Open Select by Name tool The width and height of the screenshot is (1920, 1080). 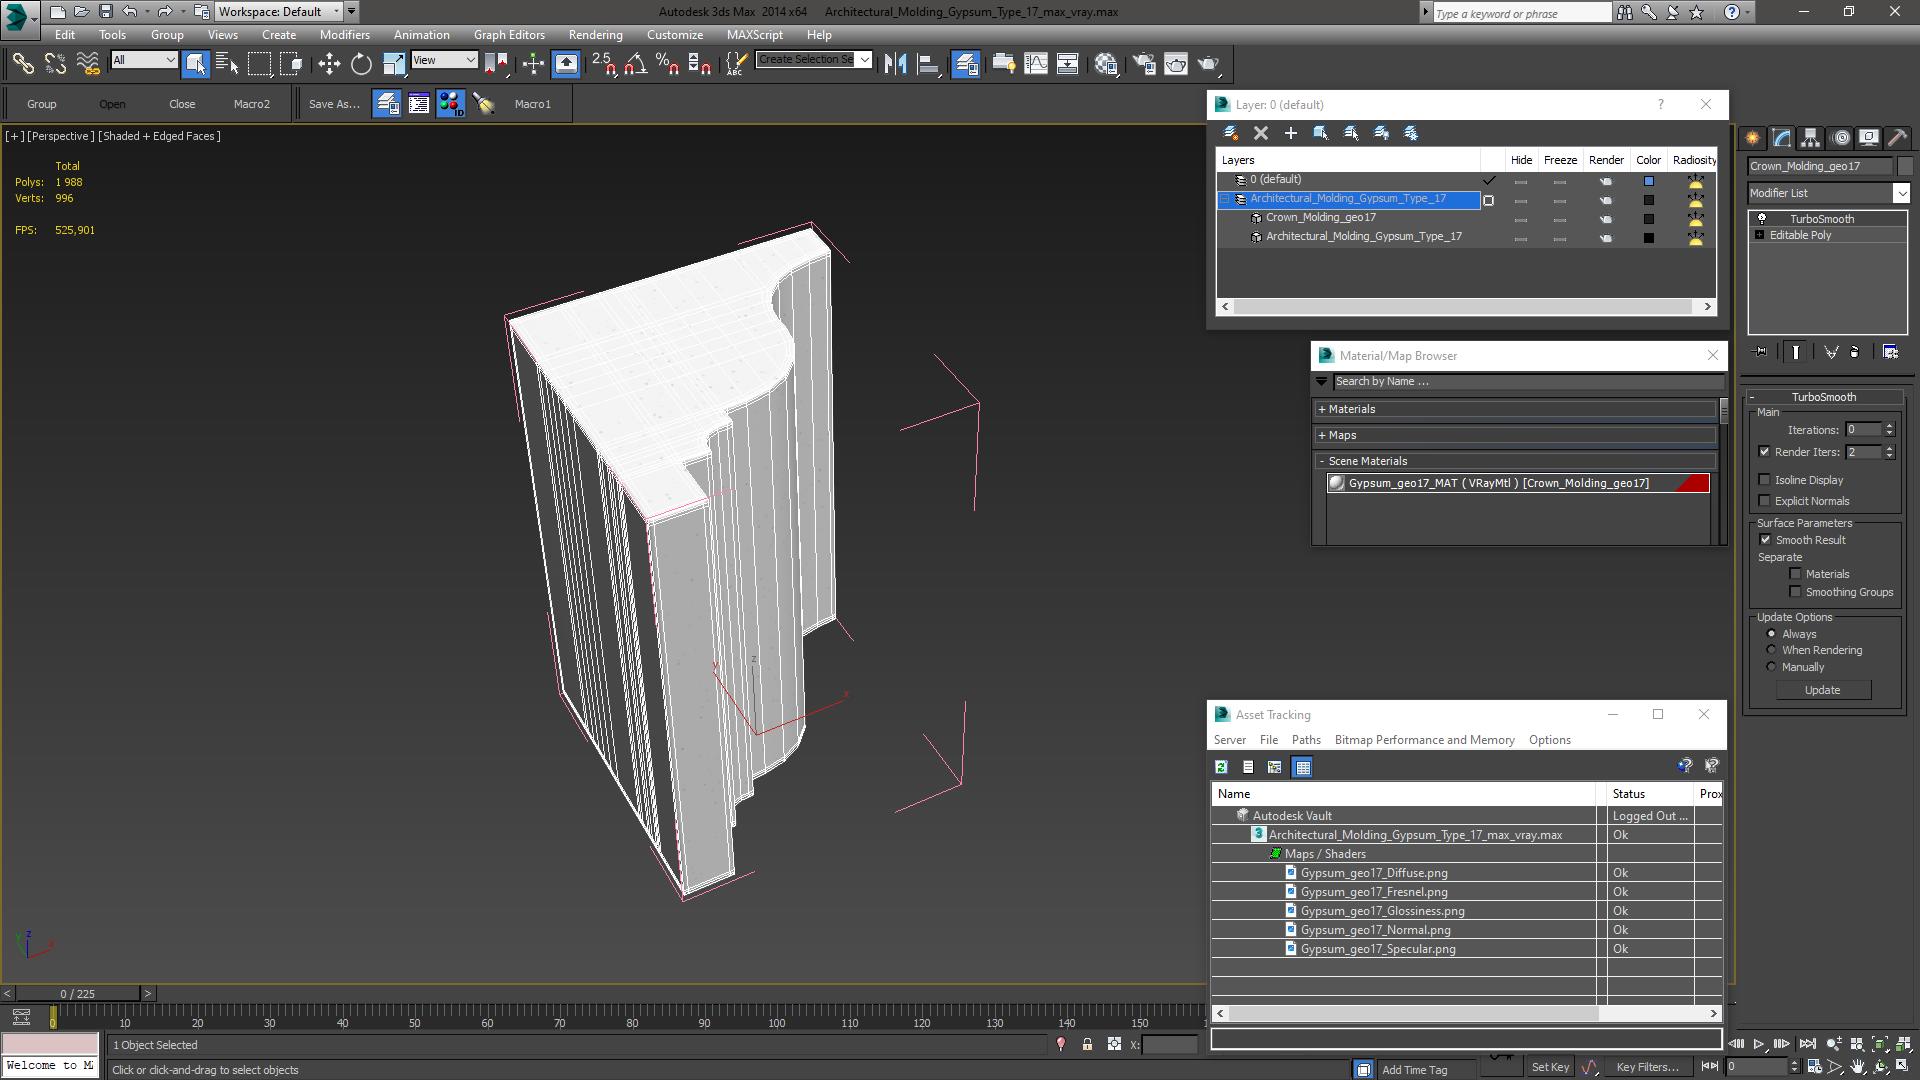(227, 64)
